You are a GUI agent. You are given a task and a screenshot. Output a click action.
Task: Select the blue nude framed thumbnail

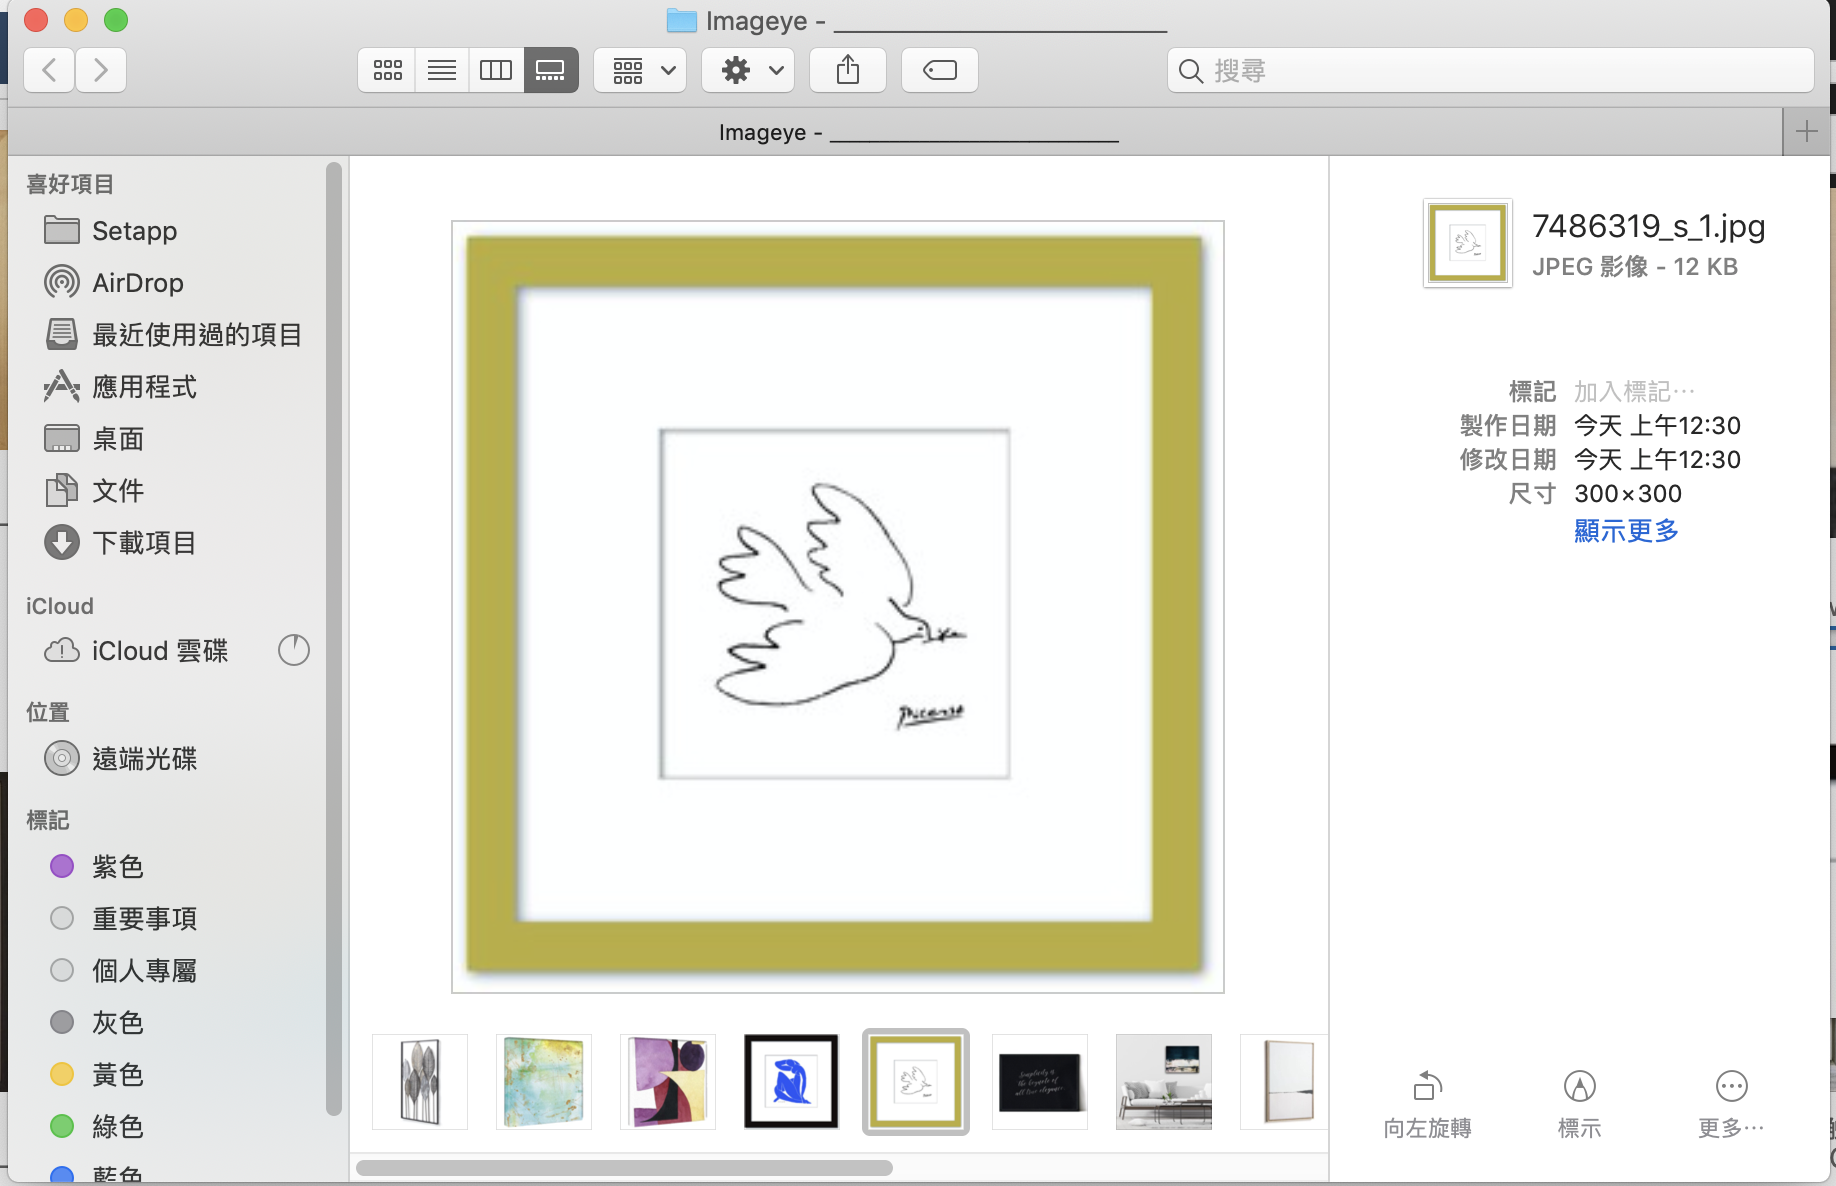point(791,1082)
